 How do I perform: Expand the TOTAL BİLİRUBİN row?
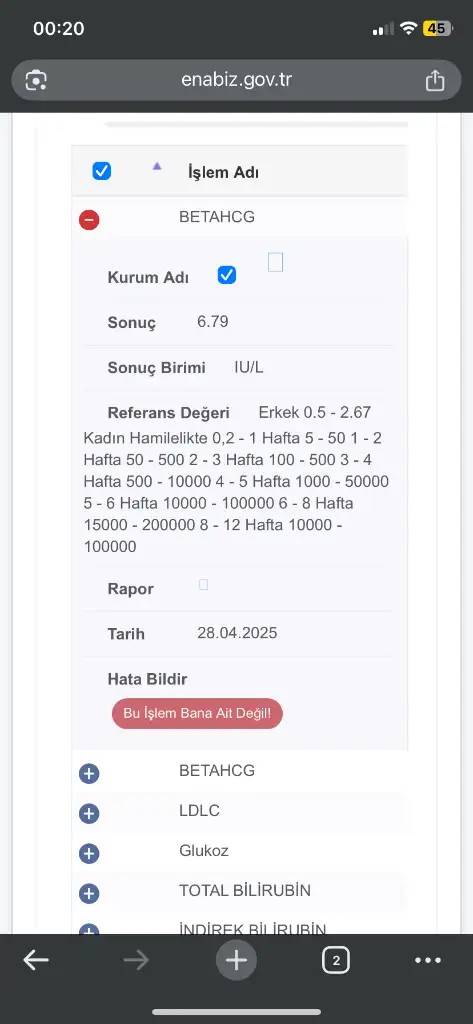coord(89,893)
